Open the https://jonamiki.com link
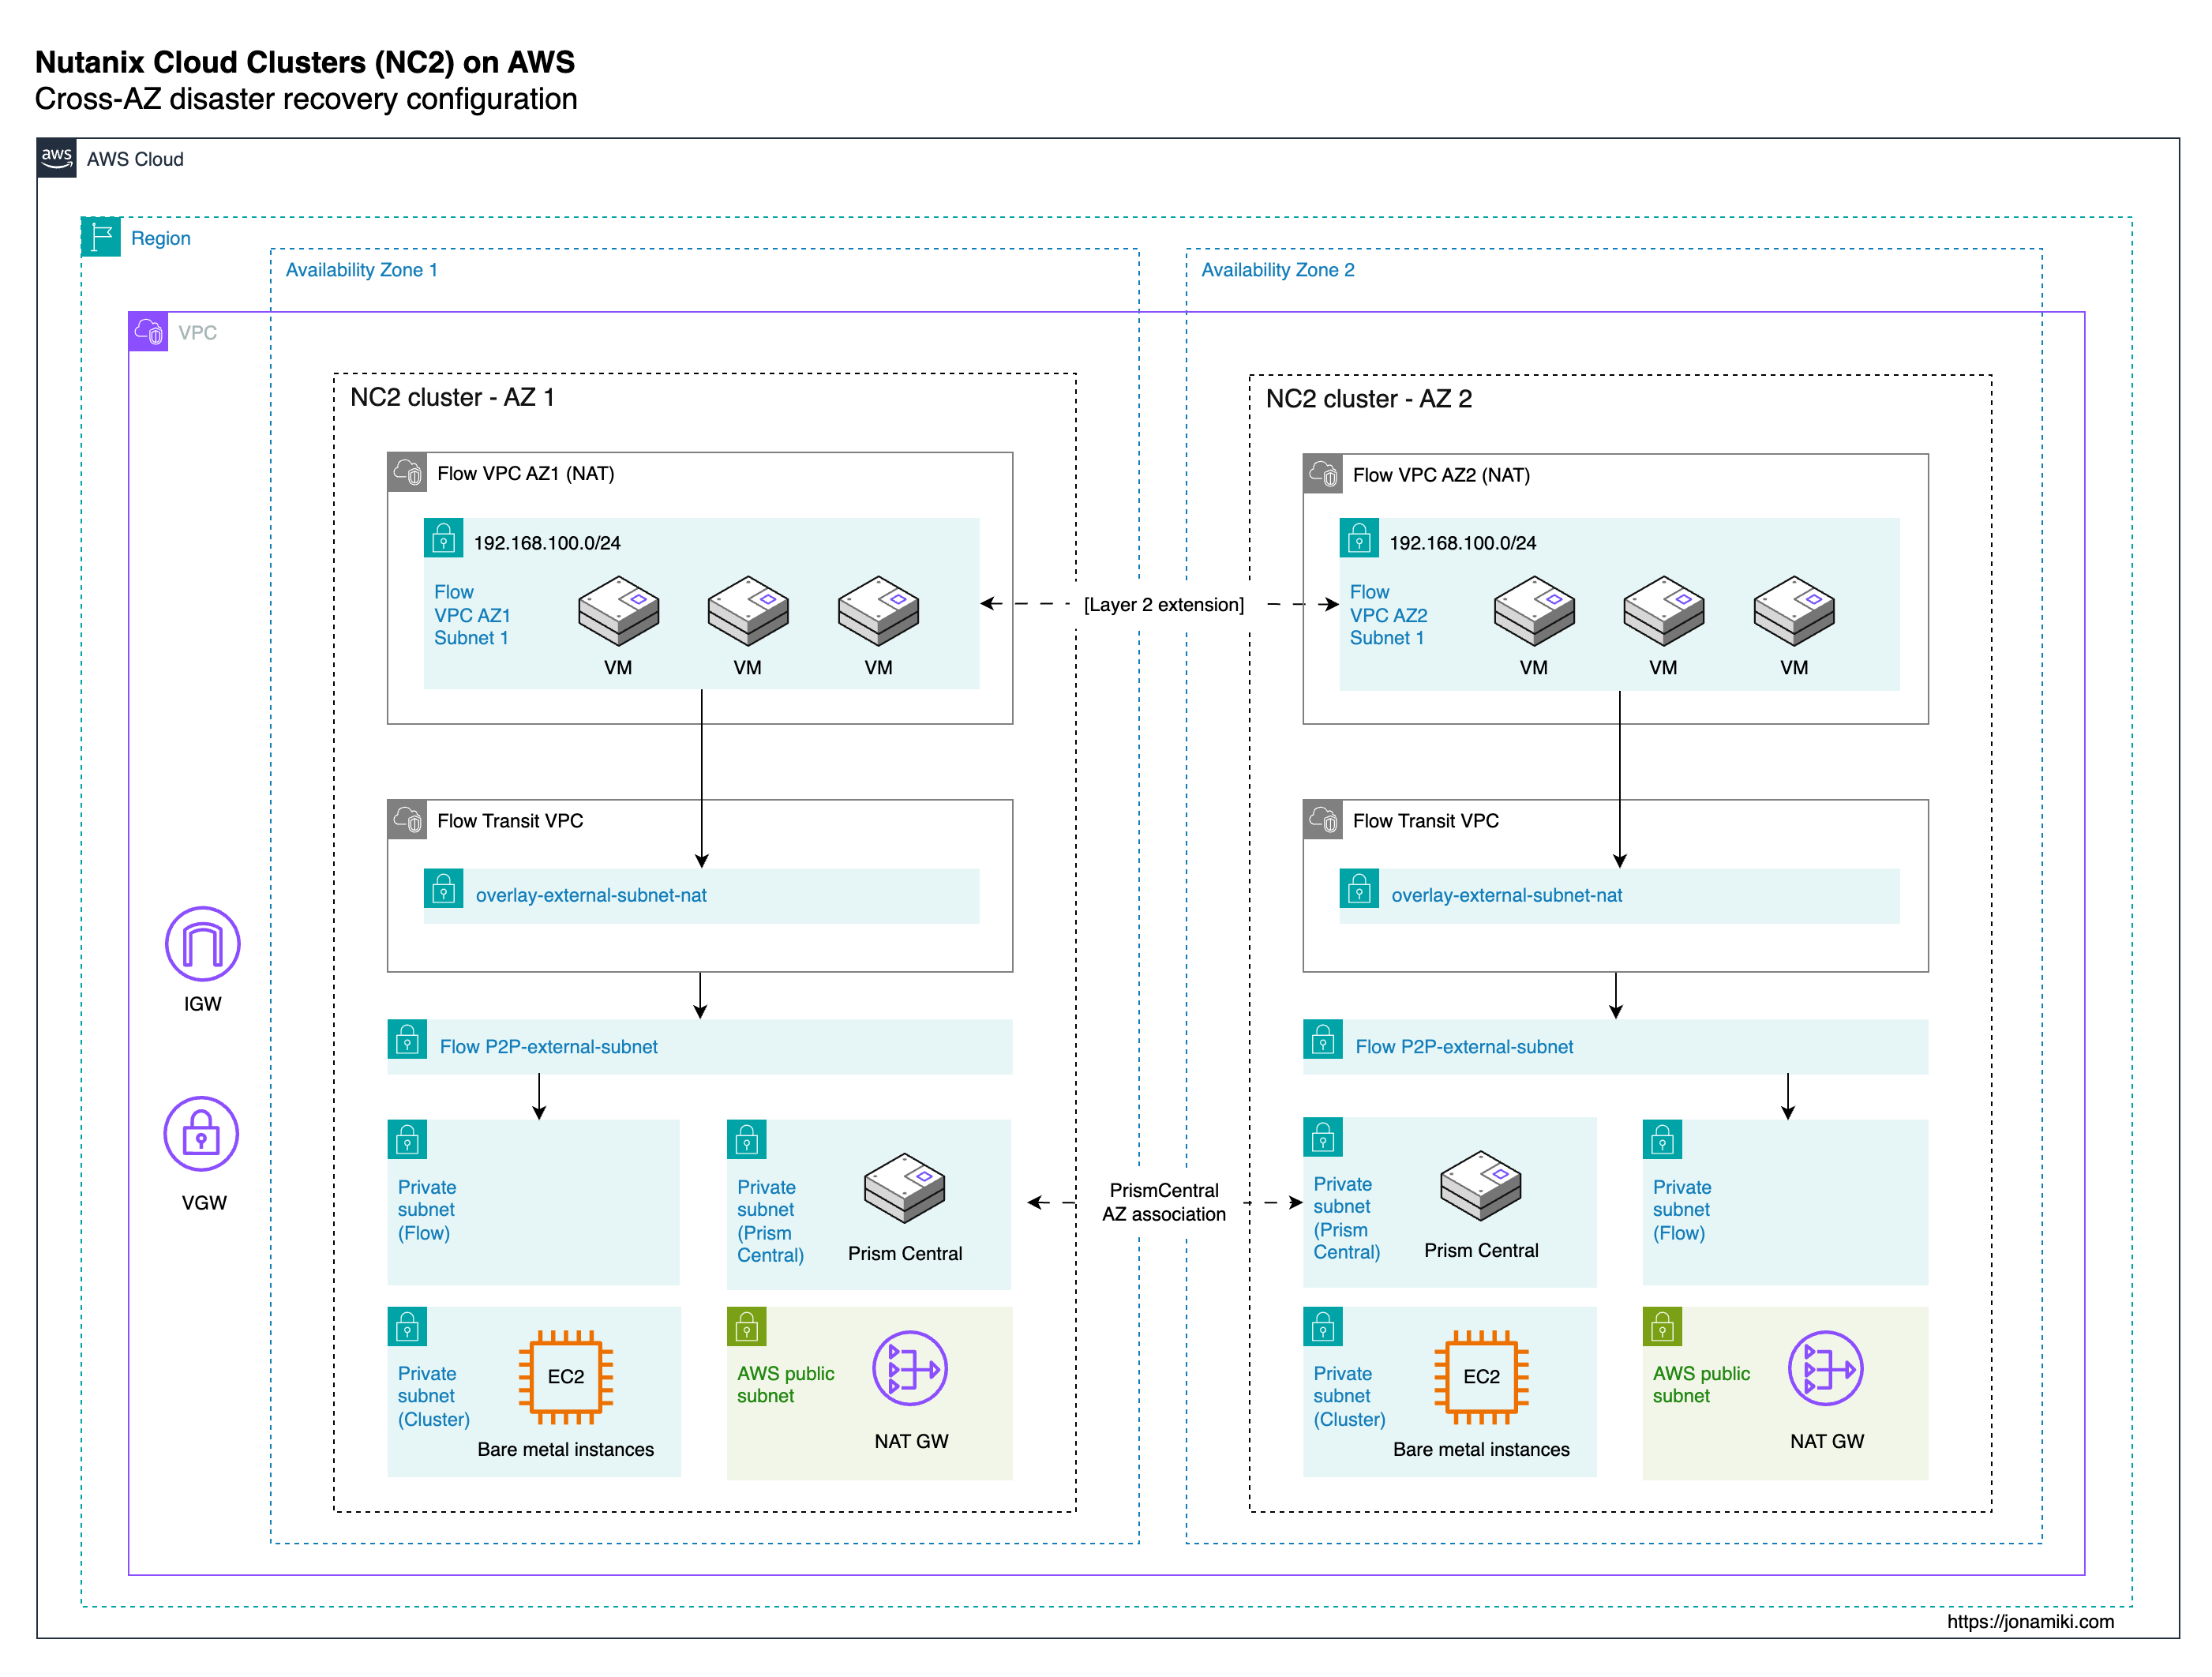The height and width of the screenshot is (1677, 2212). 2030,1621
